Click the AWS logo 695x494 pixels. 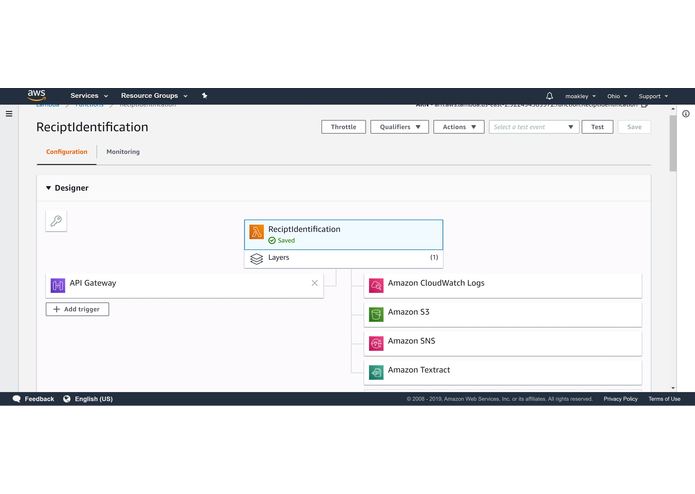tap(36, 95)
